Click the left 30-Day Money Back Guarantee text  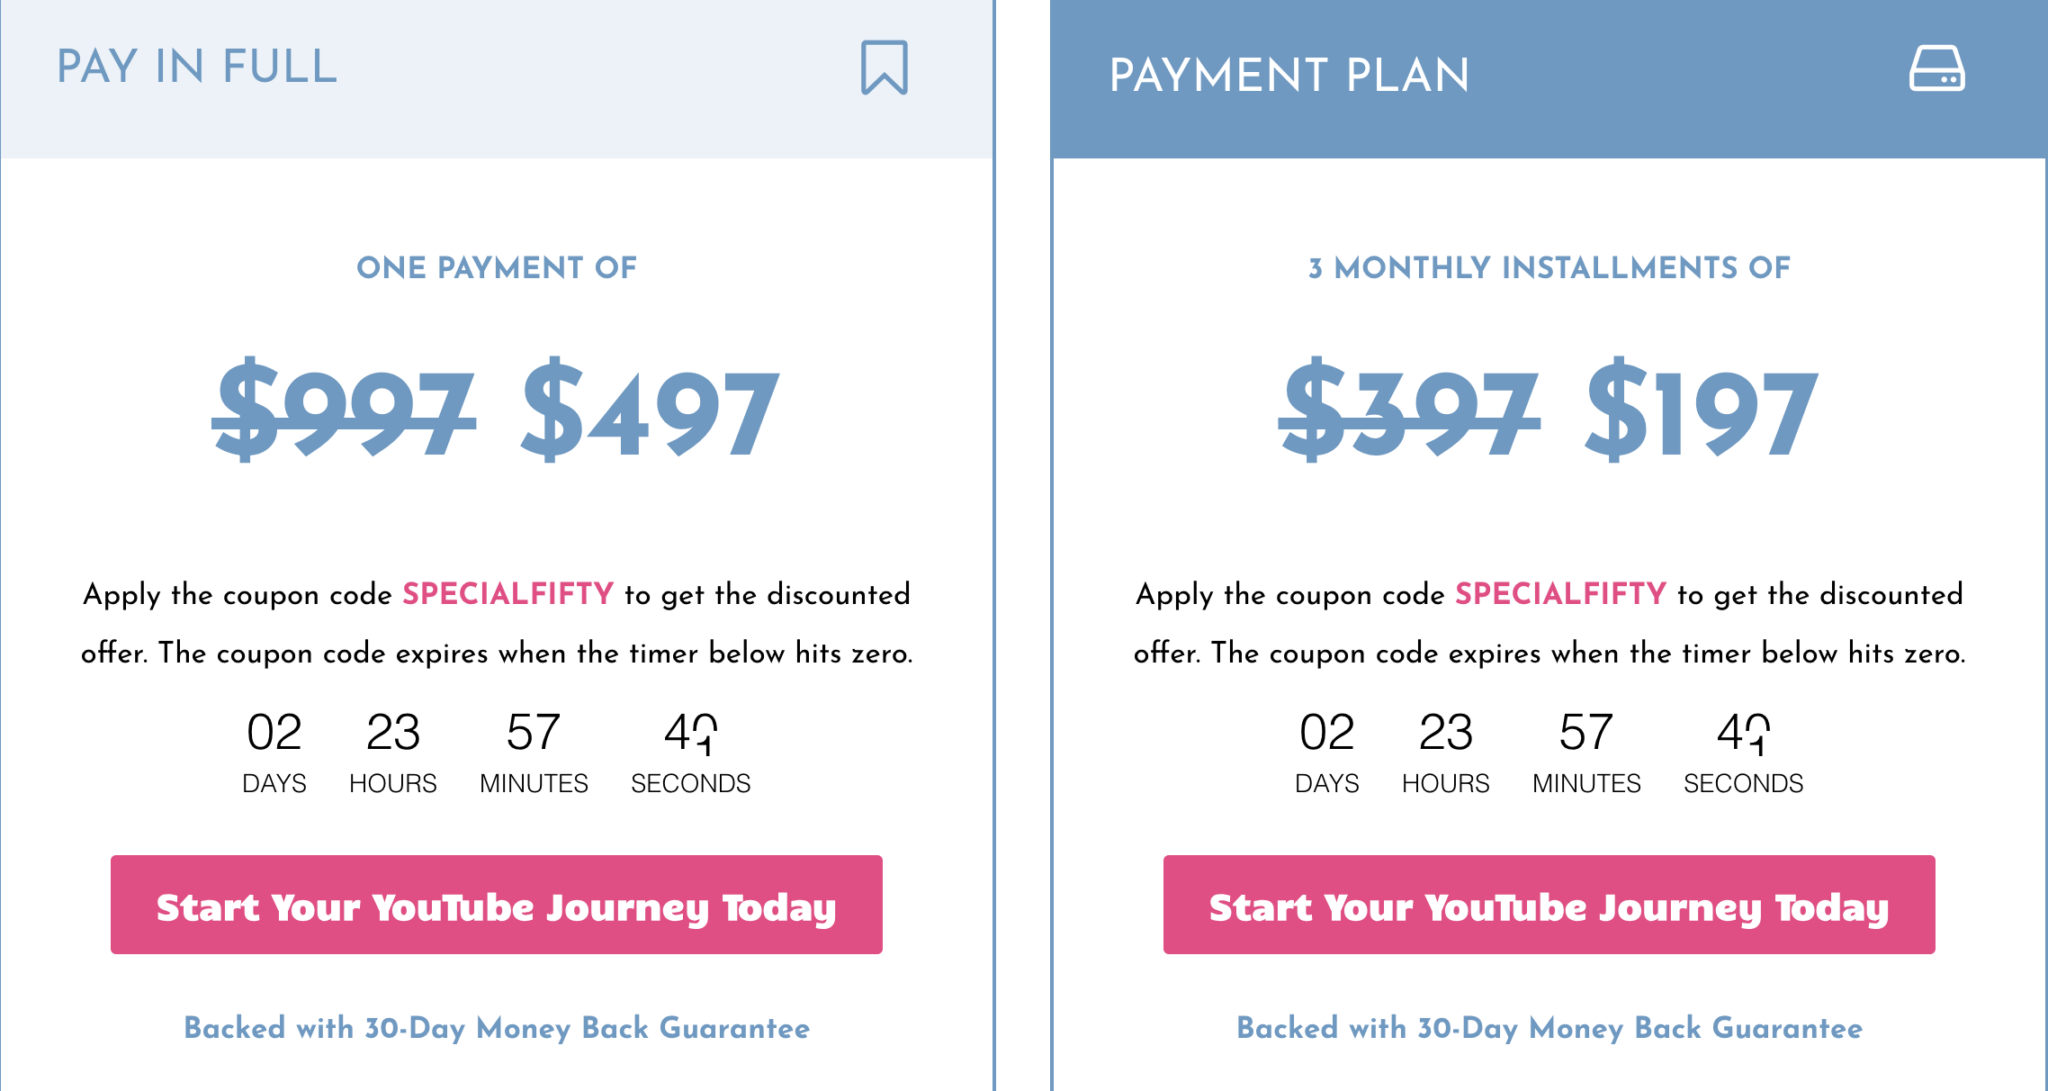[x=496, y=1028]
